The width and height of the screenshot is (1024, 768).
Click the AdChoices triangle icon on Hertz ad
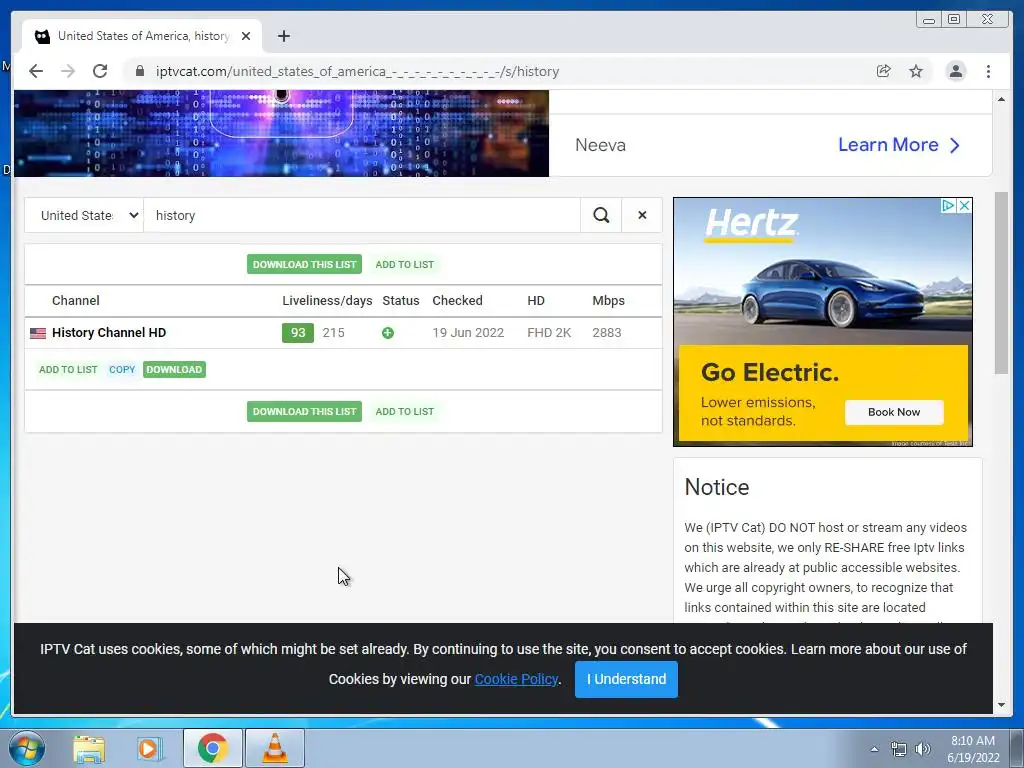pyautogui.click(x=948, y=206)
